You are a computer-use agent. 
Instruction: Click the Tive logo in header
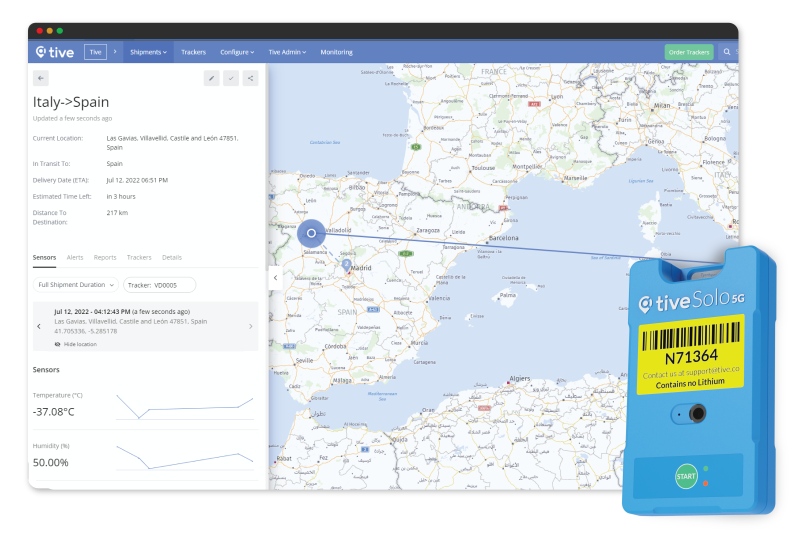tap(54, 52)
